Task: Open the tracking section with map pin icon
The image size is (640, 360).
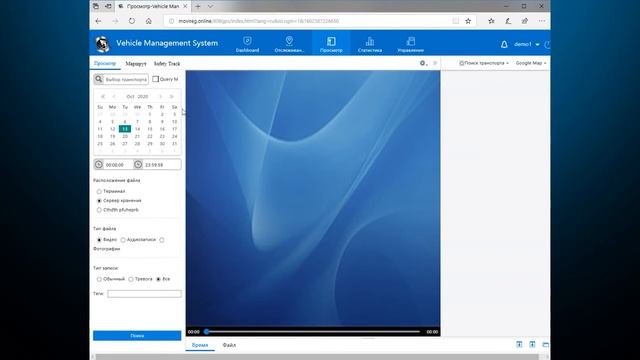Action: 289,44
